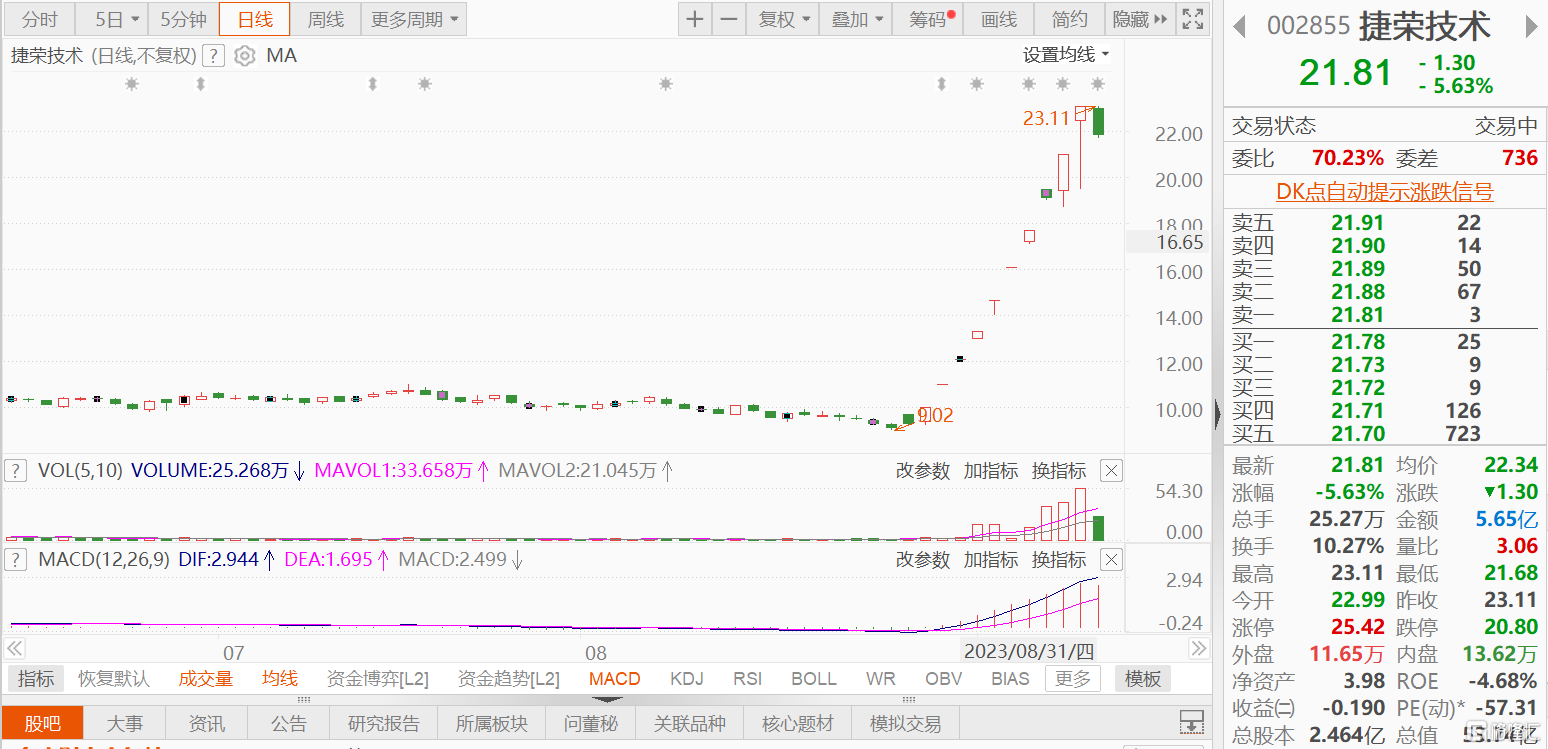Go to previous stock with left arrow
The height and width of the screenshot is (749, 1548).
(1239, 27)
